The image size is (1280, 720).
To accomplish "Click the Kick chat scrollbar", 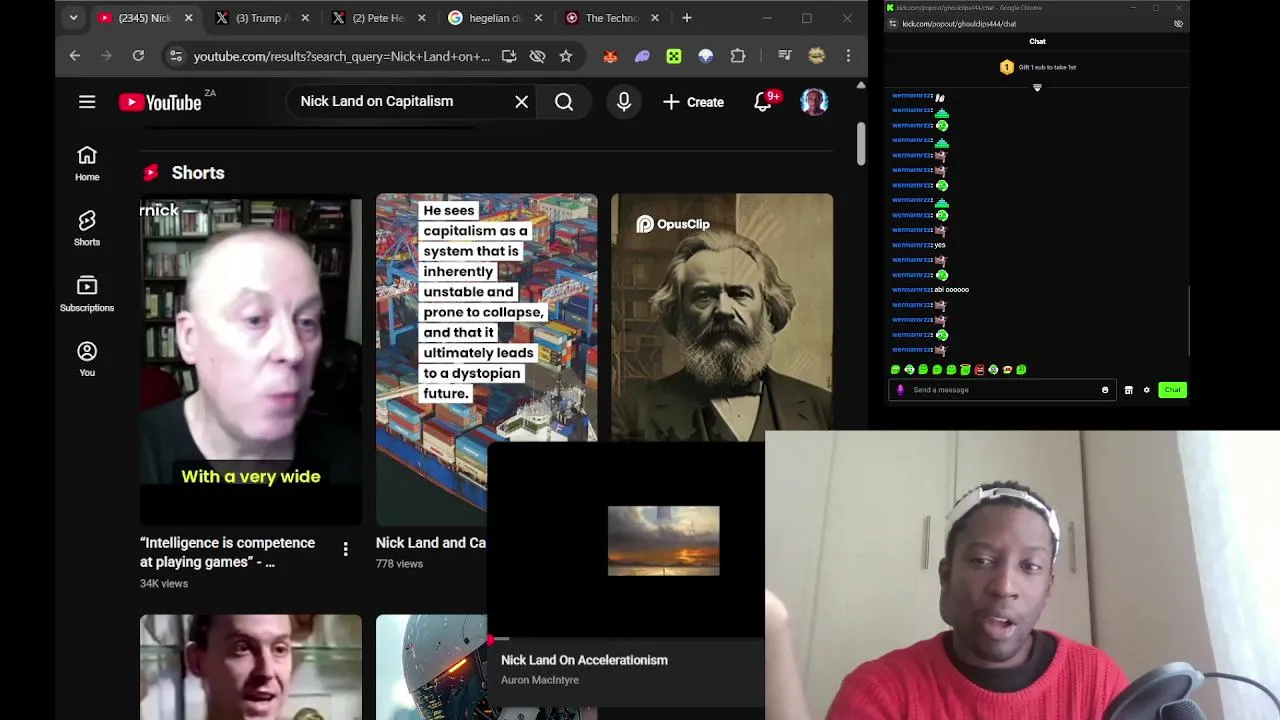I will point(1189,320).
